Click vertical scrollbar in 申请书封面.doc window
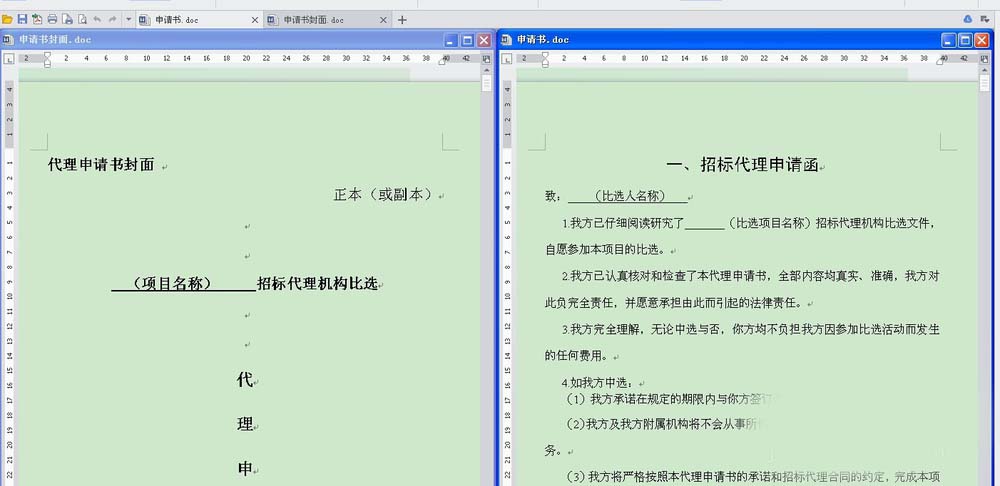 point(487,276)
